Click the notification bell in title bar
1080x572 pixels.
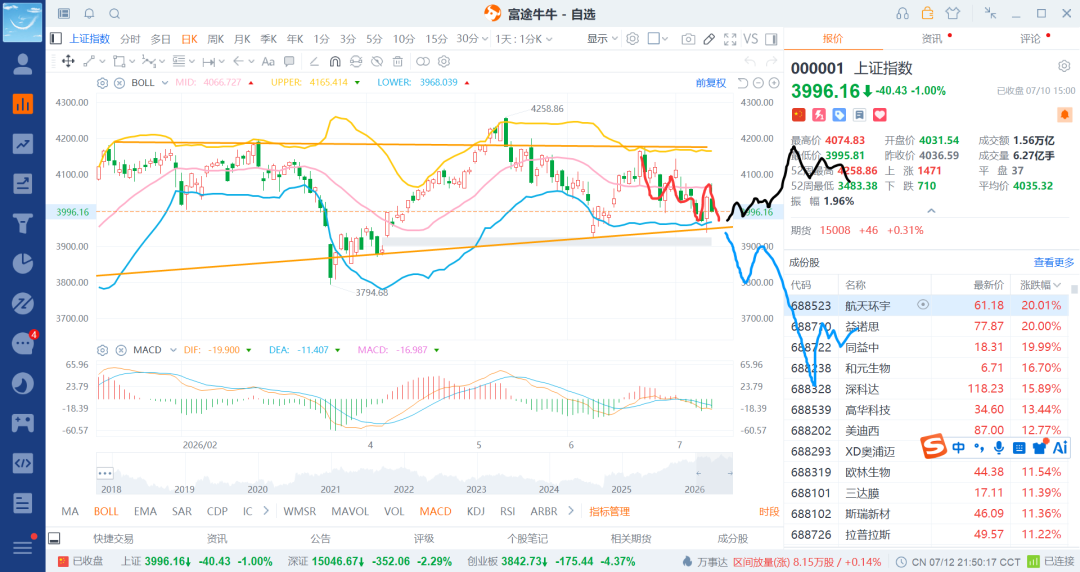pyautogui.click(x=90, y=14)
